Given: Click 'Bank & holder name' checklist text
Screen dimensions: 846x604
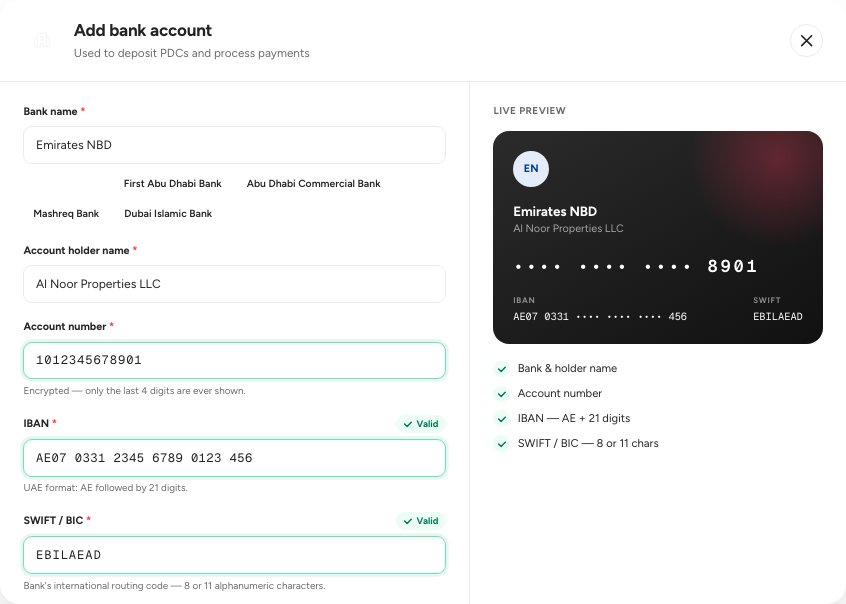Looking at the screenshot, I should coord(567,369).
